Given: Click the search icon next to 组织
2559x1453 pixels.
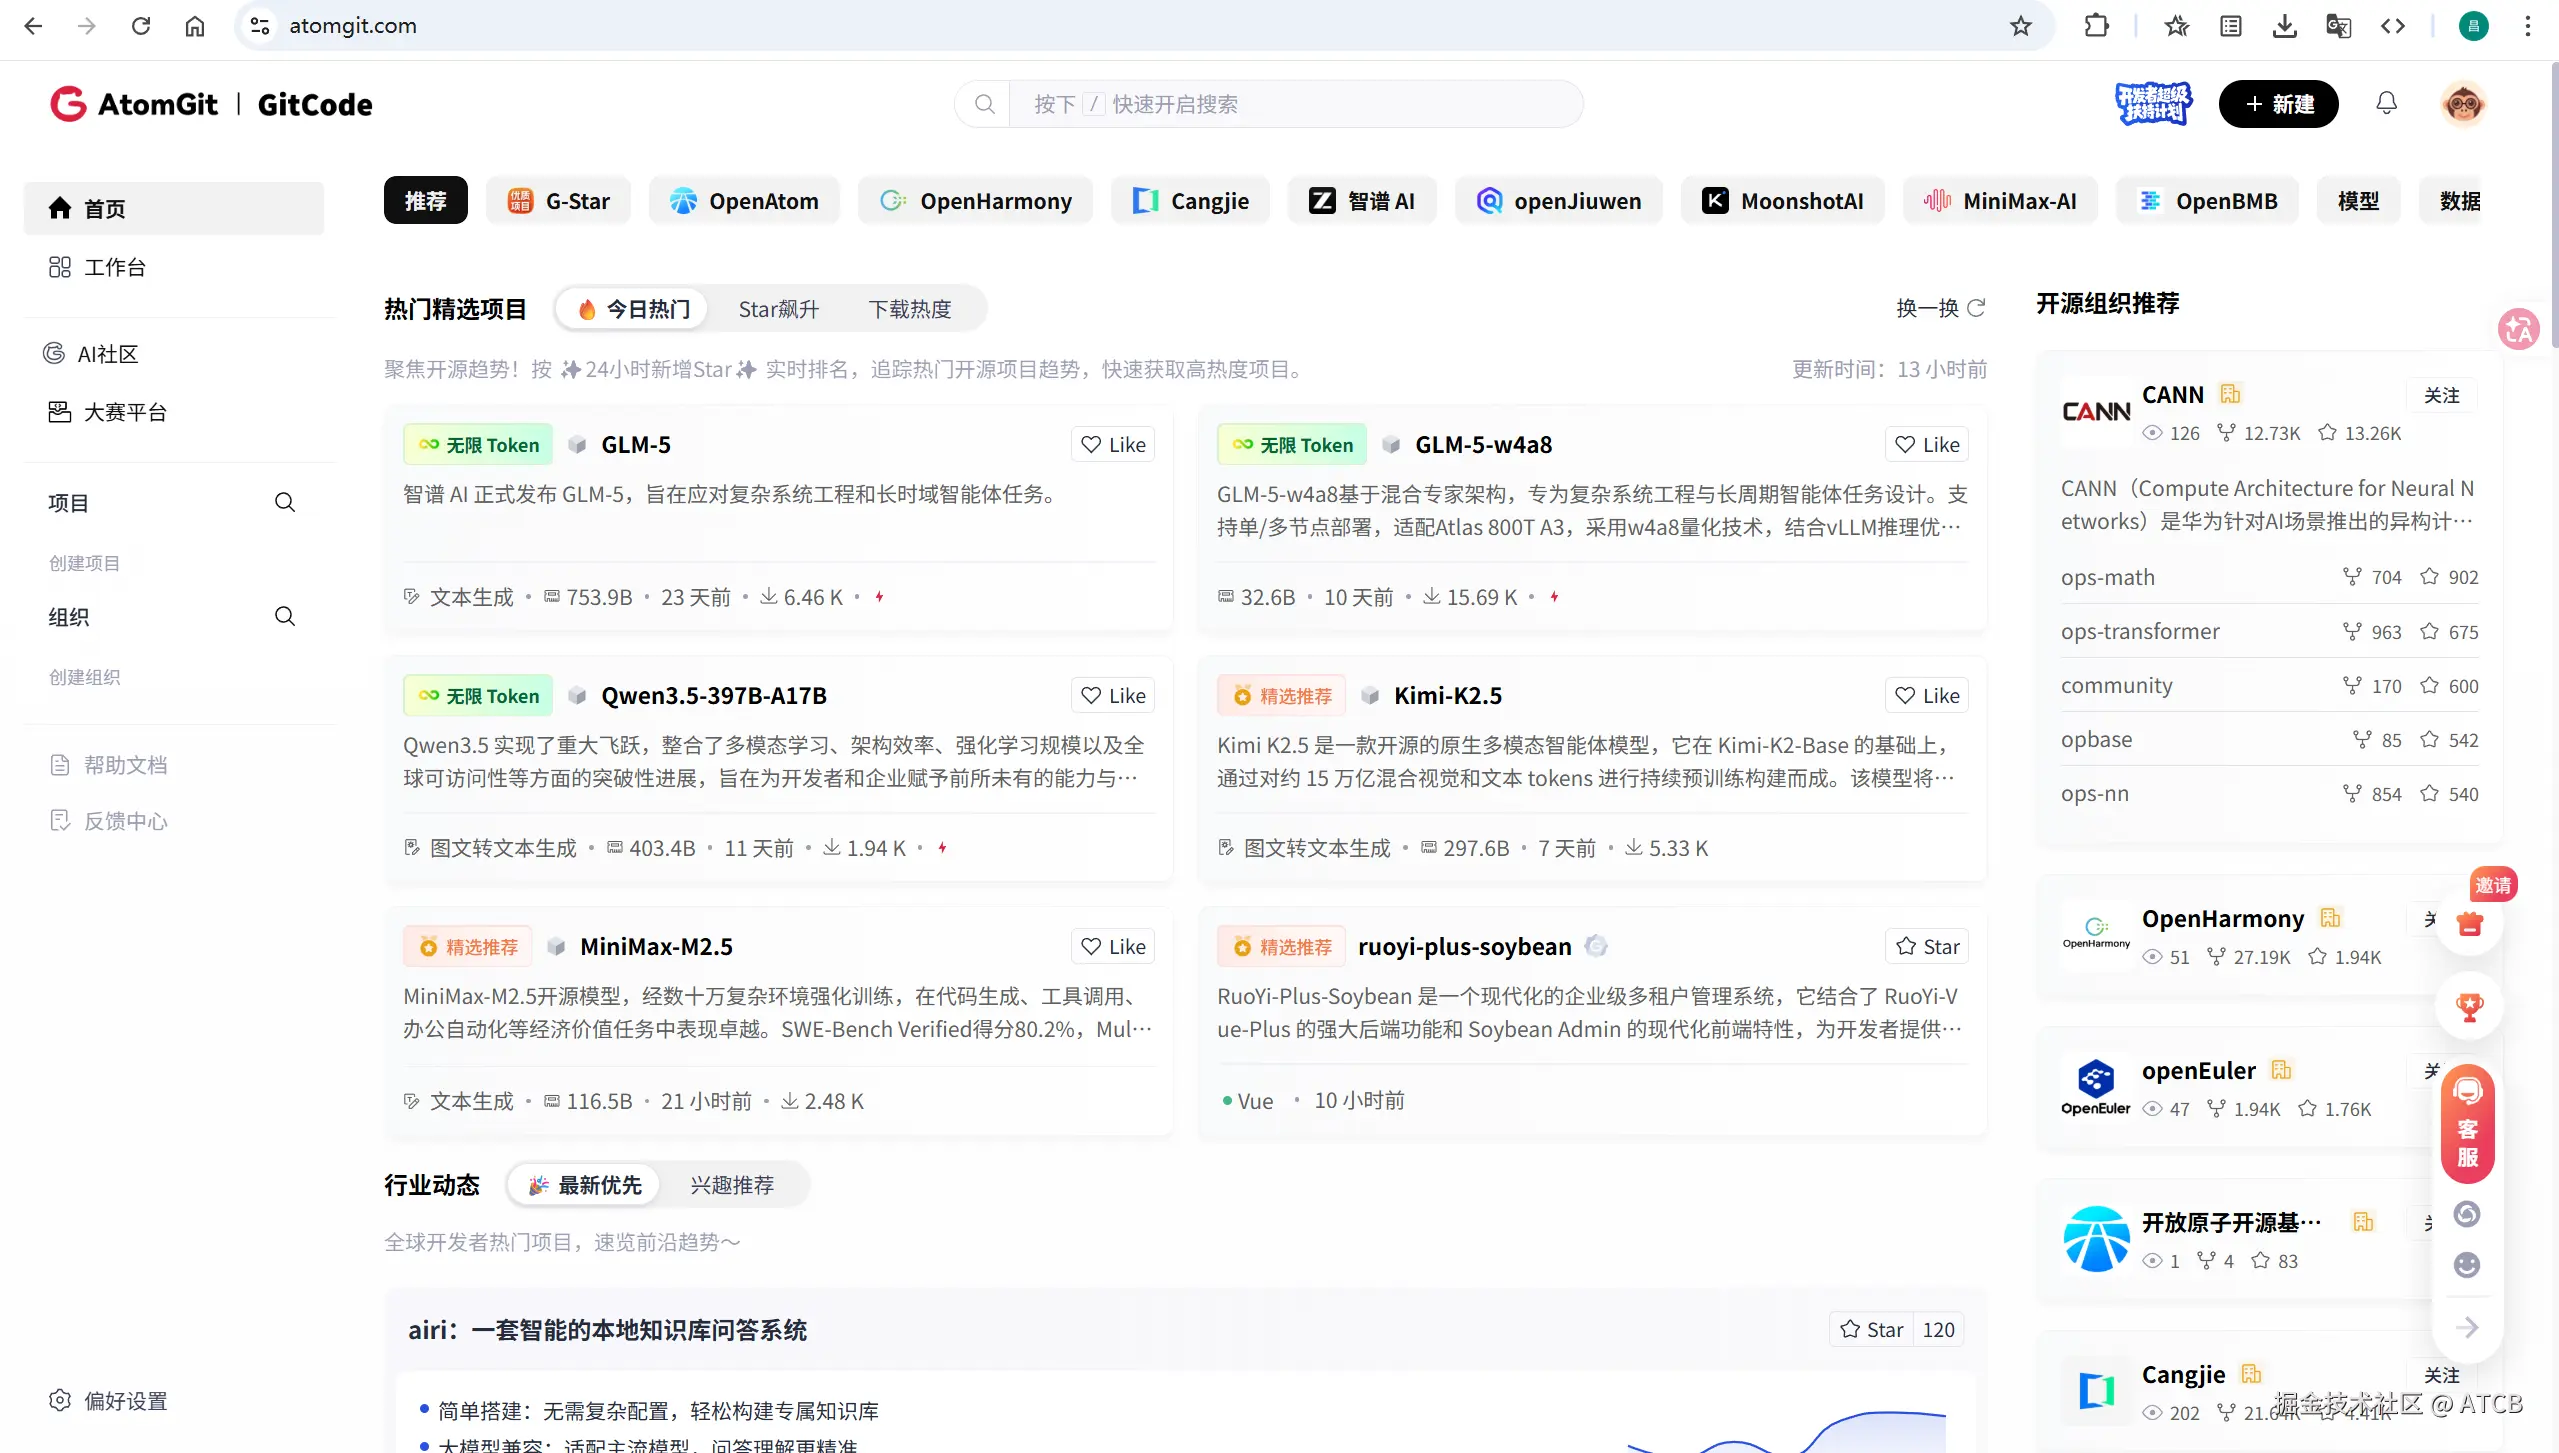Looking at the screenshot, I should pyautogui.click(x=285, y=616).
